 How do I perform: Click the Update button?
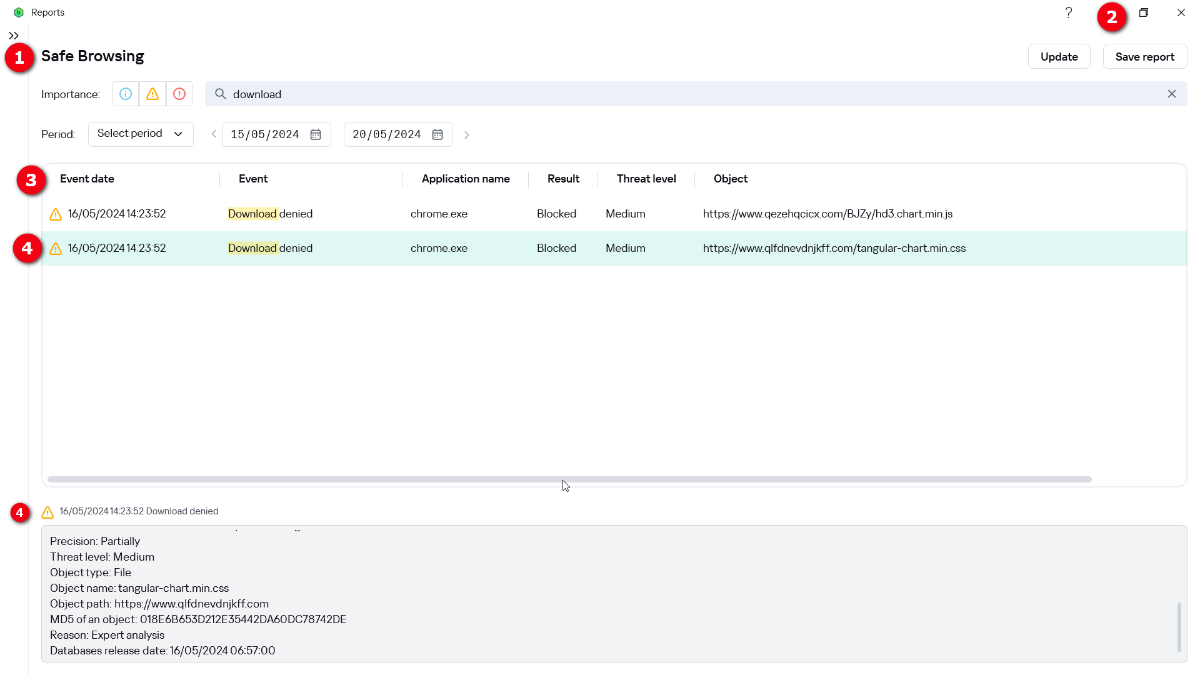click(1059, 57)
